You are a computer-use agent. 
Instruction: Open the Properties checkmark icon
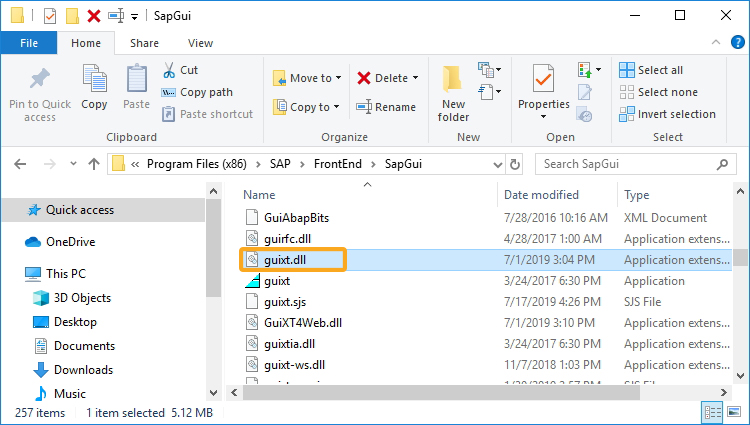click(543, 78)
